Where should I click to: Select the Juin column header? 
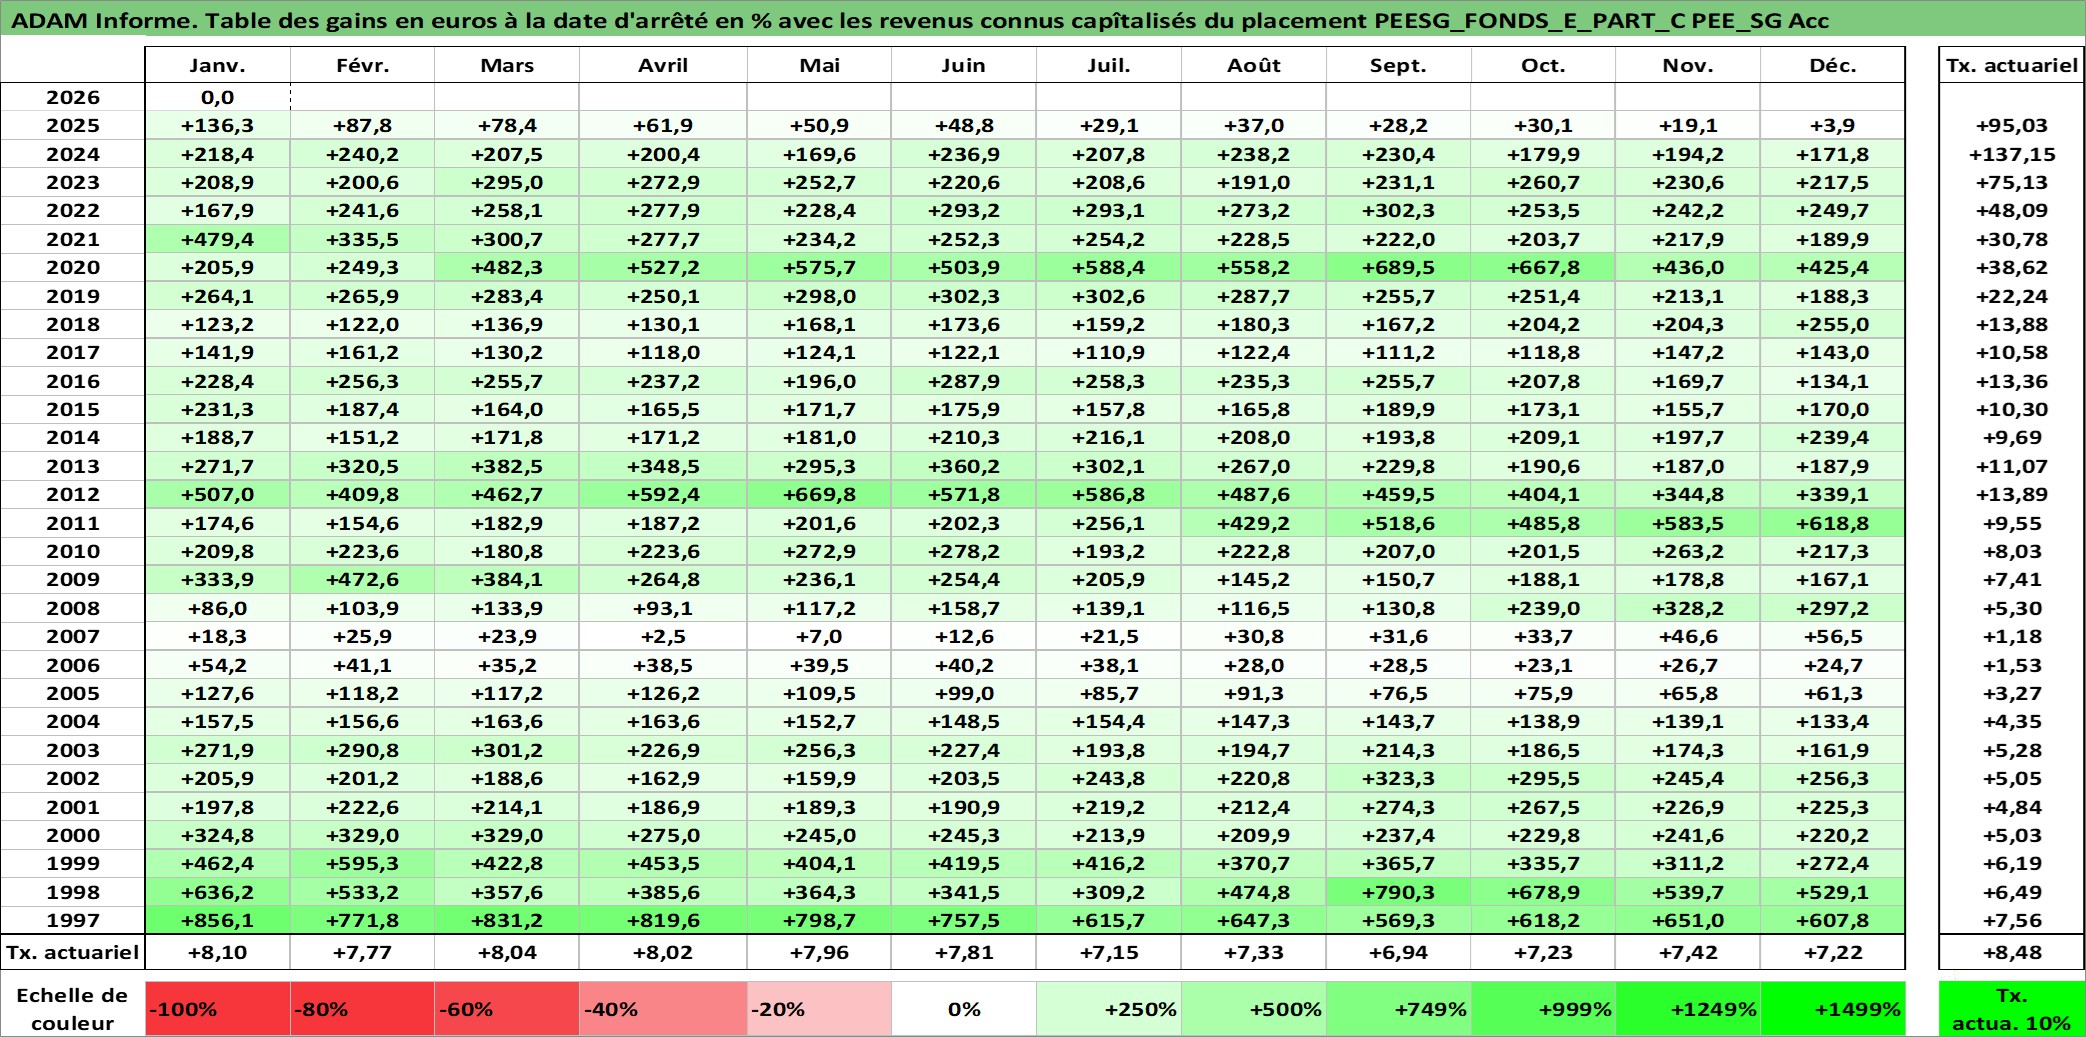[963, 65]
